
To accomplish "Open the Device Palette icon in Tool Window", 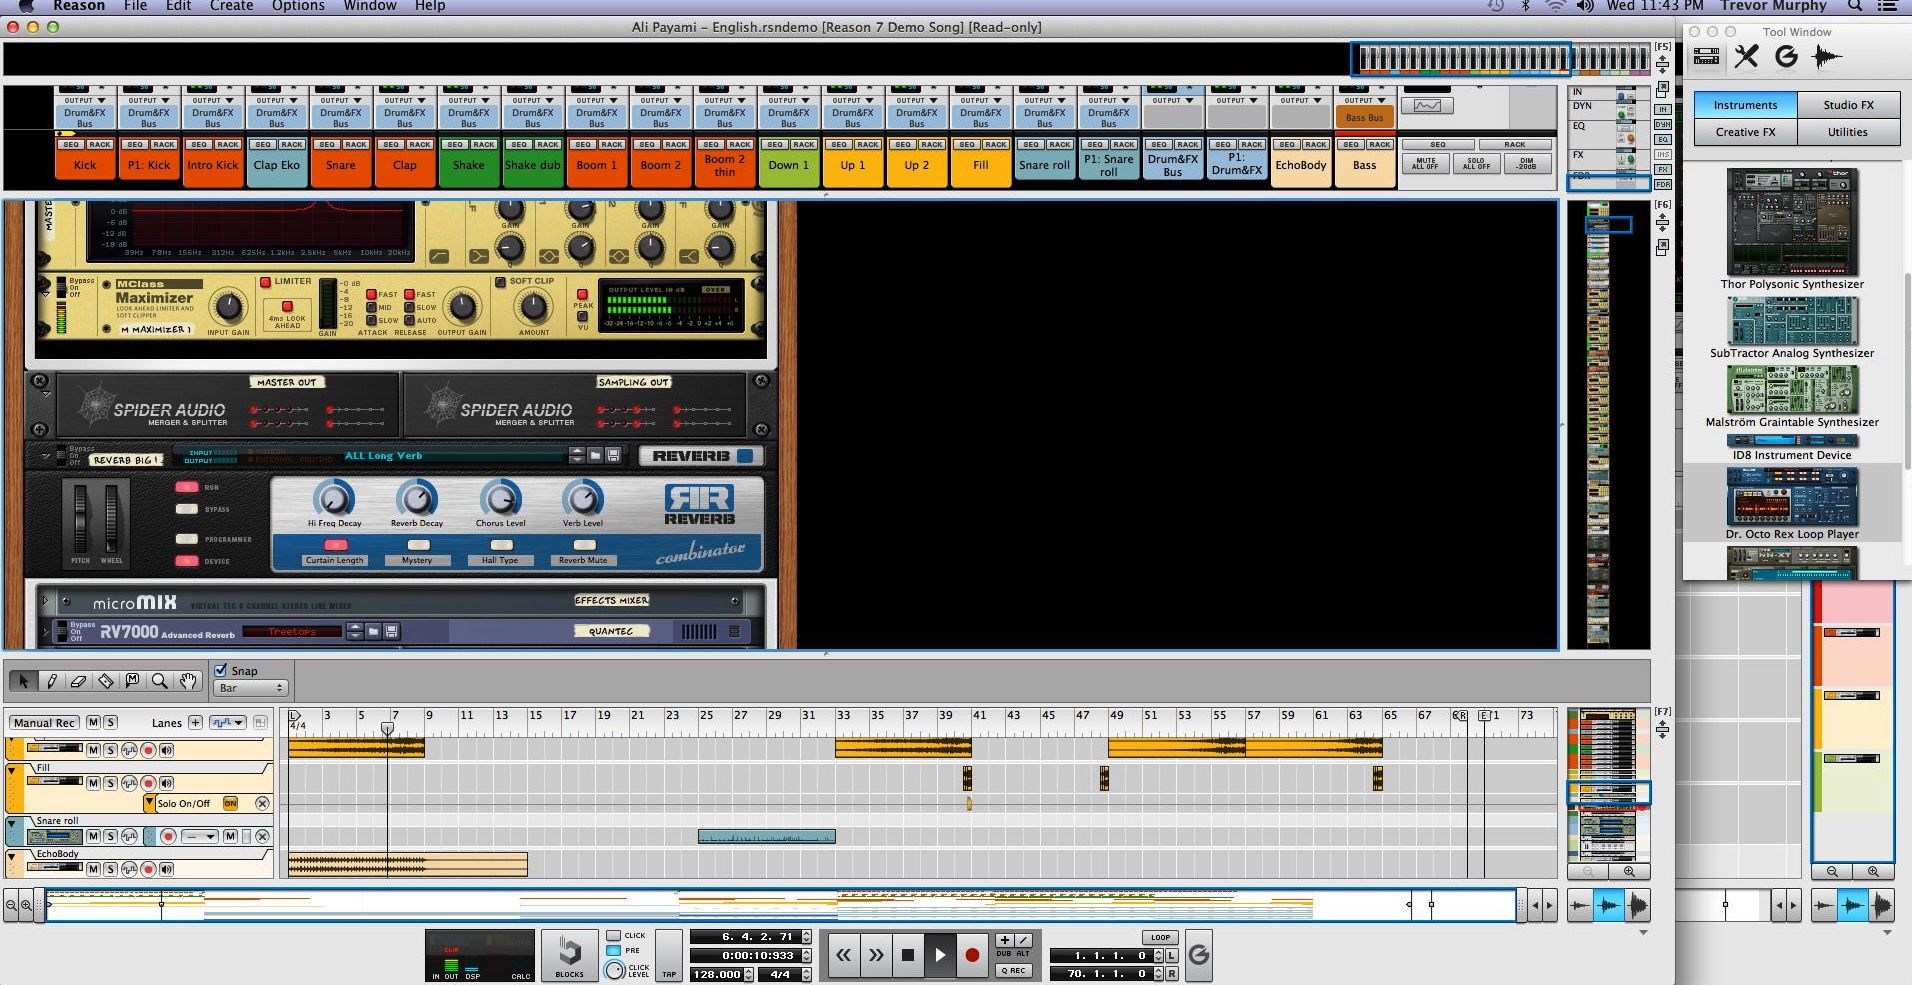I will [1706, 57].
